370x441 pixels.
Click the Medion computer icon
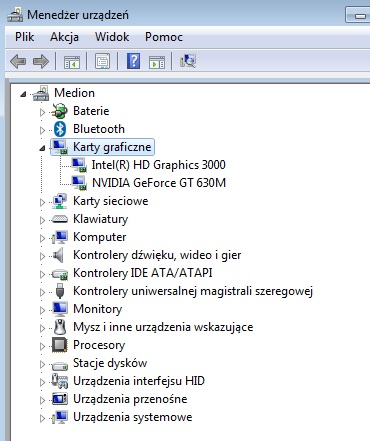41,93
